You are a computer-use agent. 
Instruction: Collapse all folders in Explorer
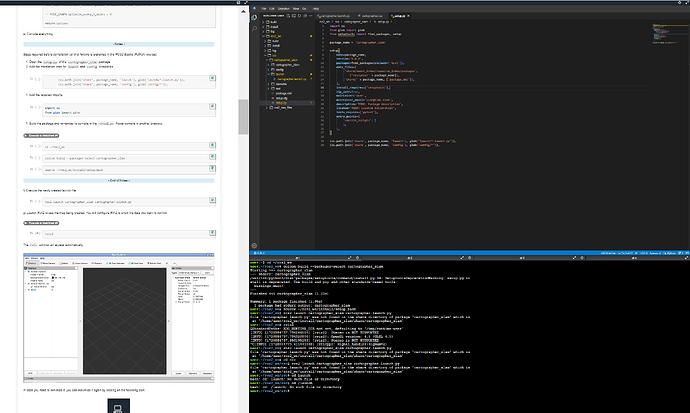pos(305,16)
